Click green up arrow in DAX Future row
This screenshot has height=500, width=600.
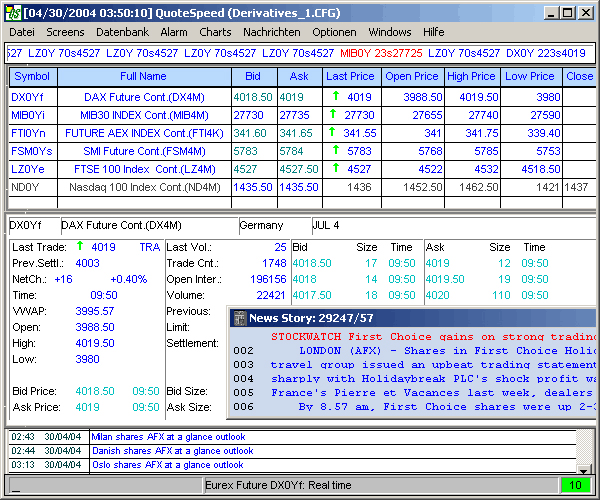coord(336,97)
